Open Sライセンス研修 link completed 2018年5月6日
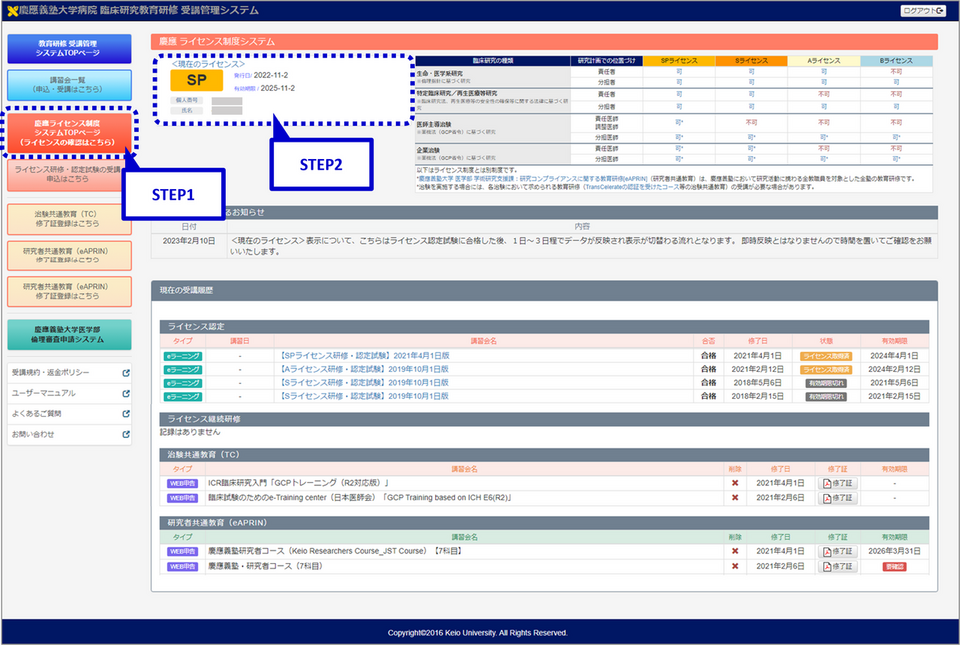The width and height of the screenshot is (960, 645). tap(364, 382)
